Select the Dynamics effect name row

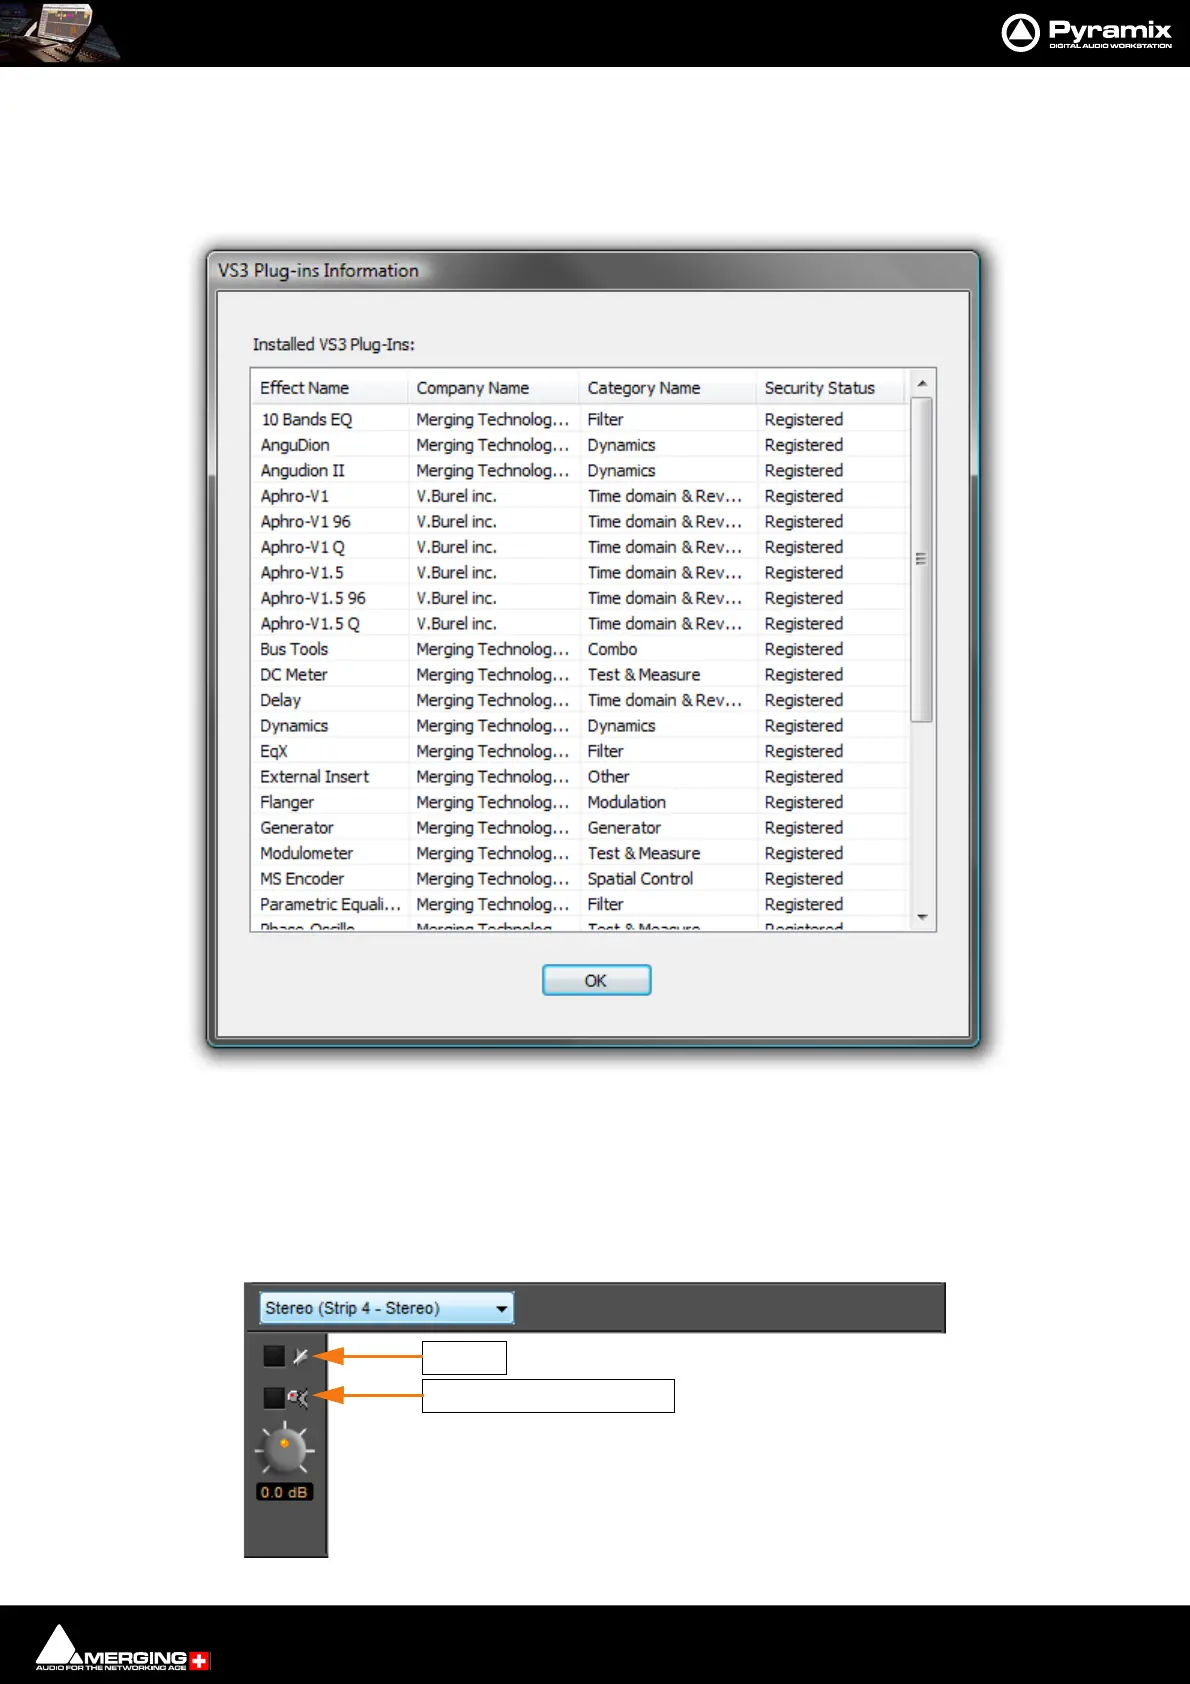(579, 725)
